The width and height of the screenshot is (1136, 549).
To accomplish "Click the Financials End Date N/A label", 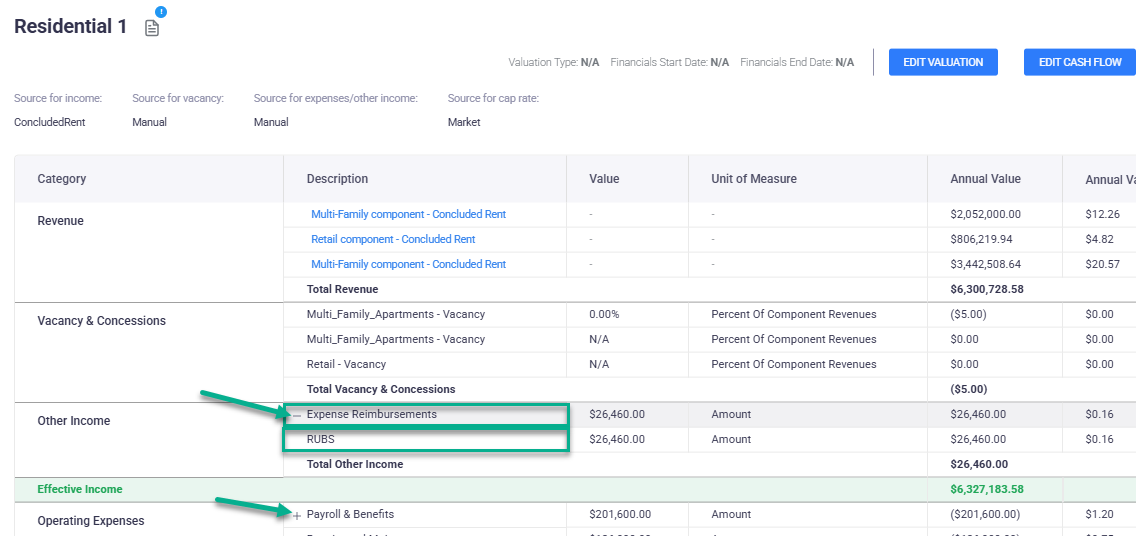I will [797, 62].
